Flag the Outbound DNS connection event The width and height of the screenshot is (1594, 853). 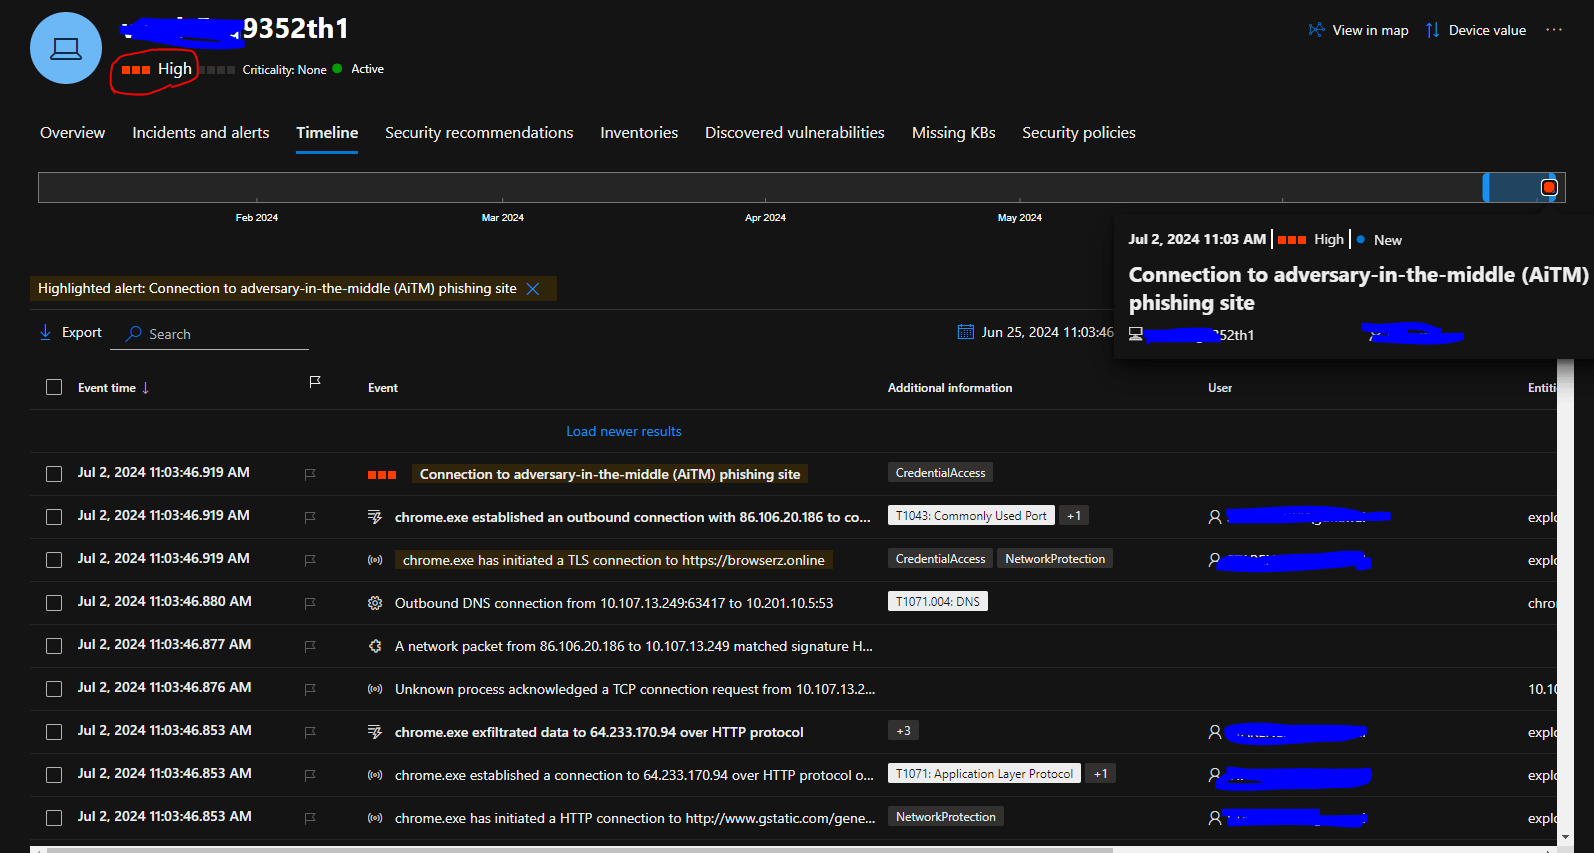(310, 603)
